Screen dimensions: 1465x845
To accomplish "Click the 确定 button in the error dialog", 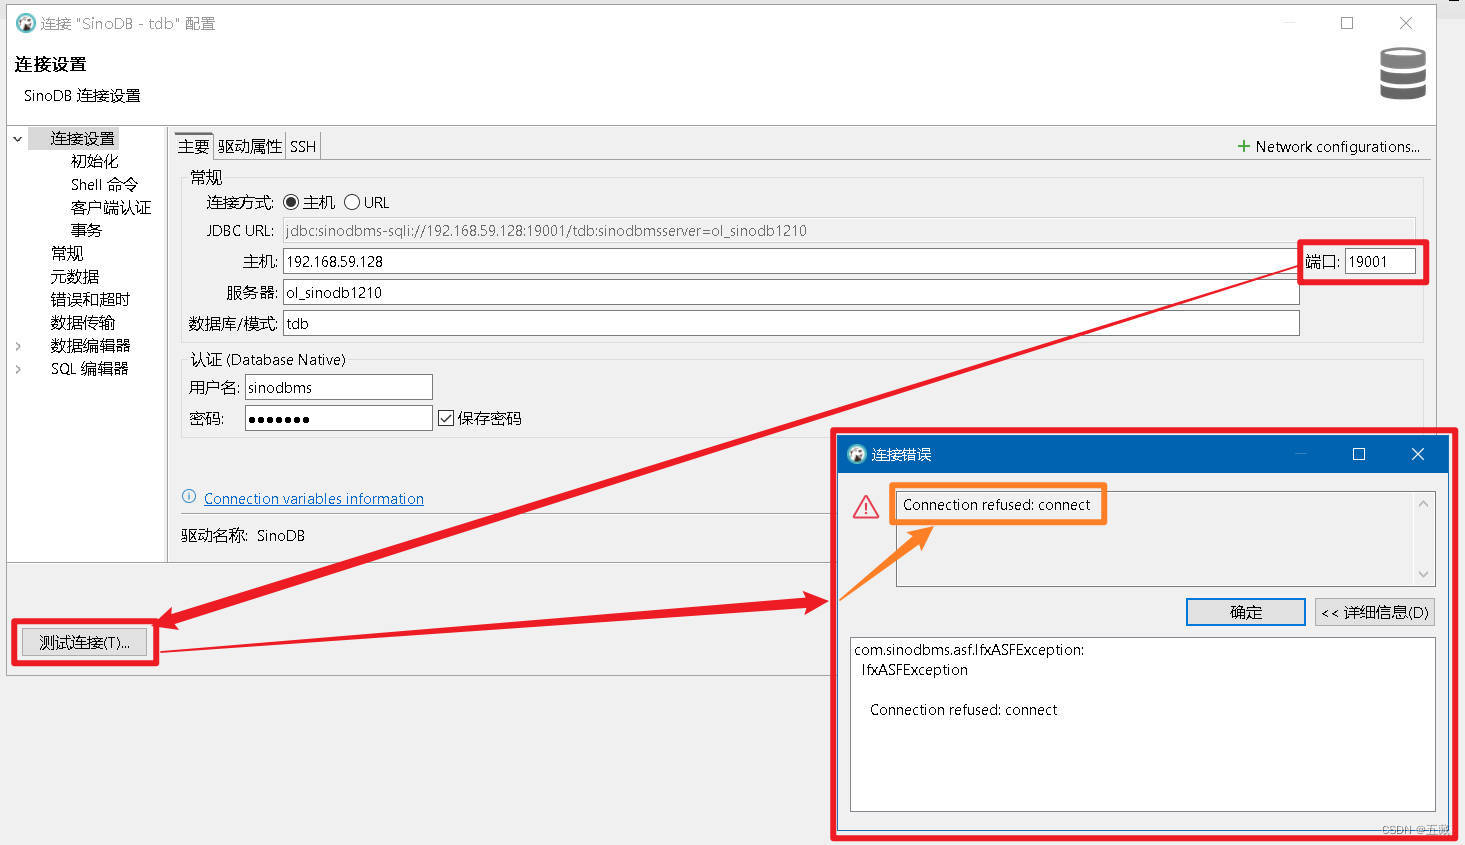I will (1246, 612).
